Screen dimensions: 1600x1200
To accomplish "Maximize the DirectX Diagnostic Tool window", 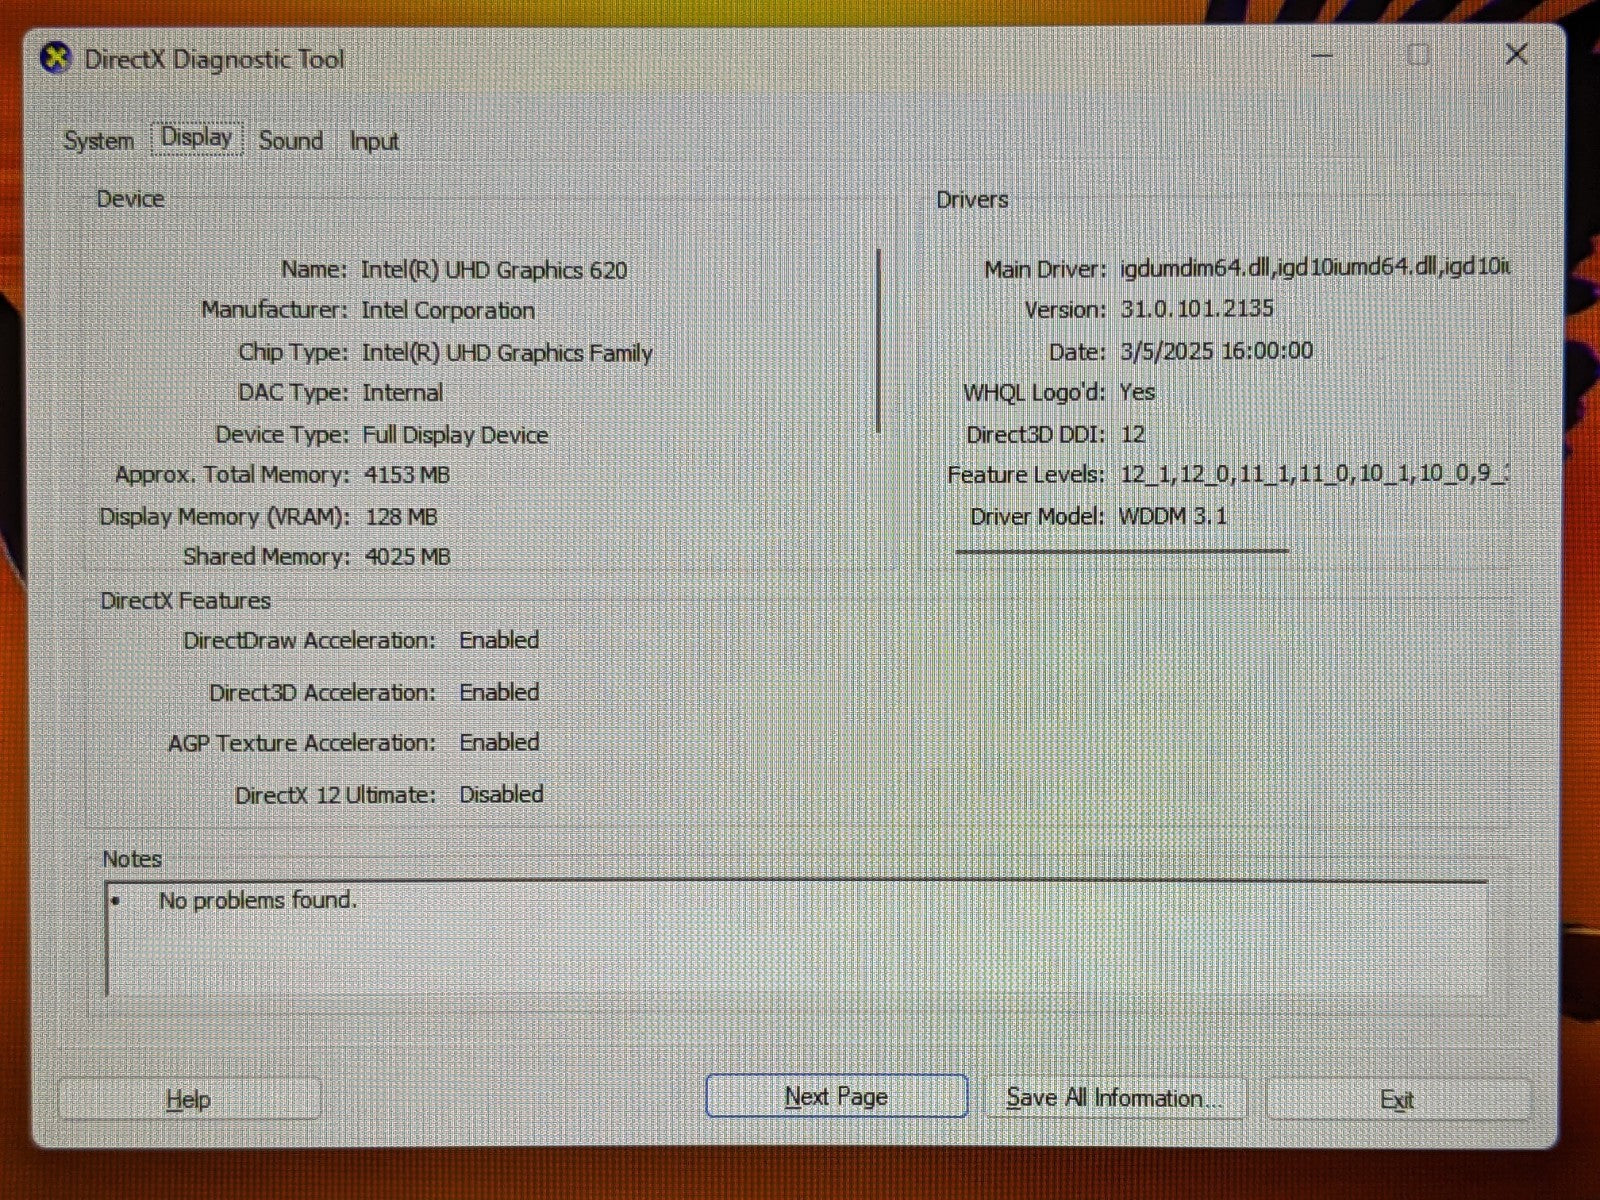I will (1419, 55).
